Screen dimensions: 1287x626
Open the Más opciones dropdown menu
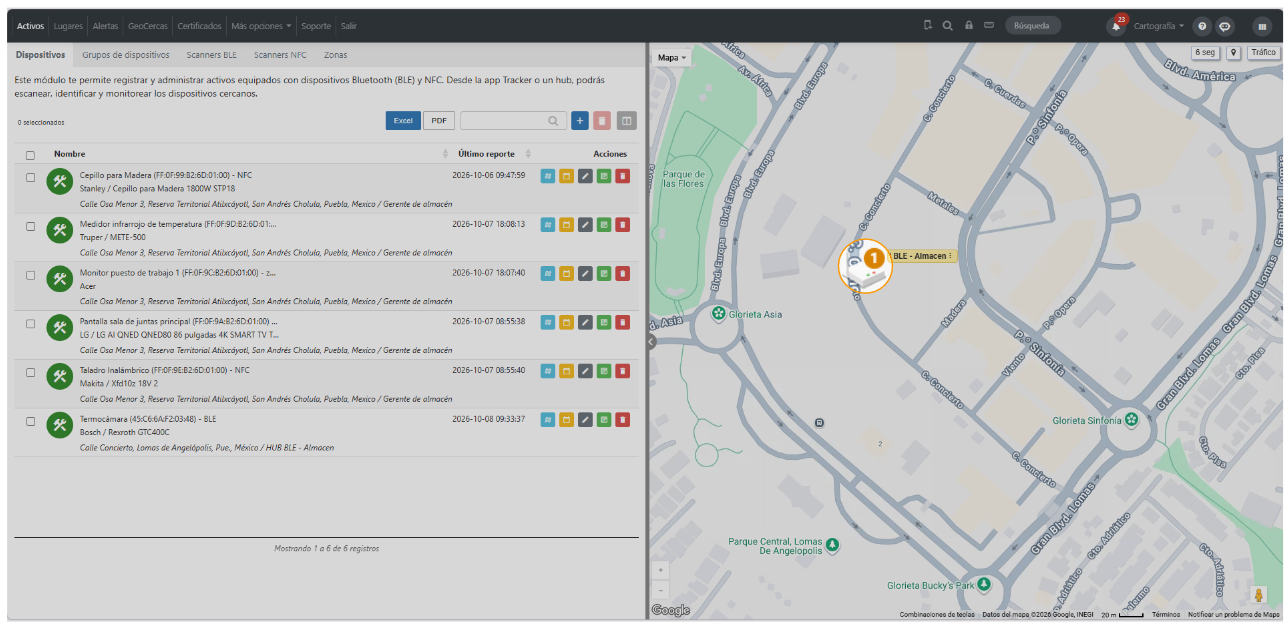(261, 26)
